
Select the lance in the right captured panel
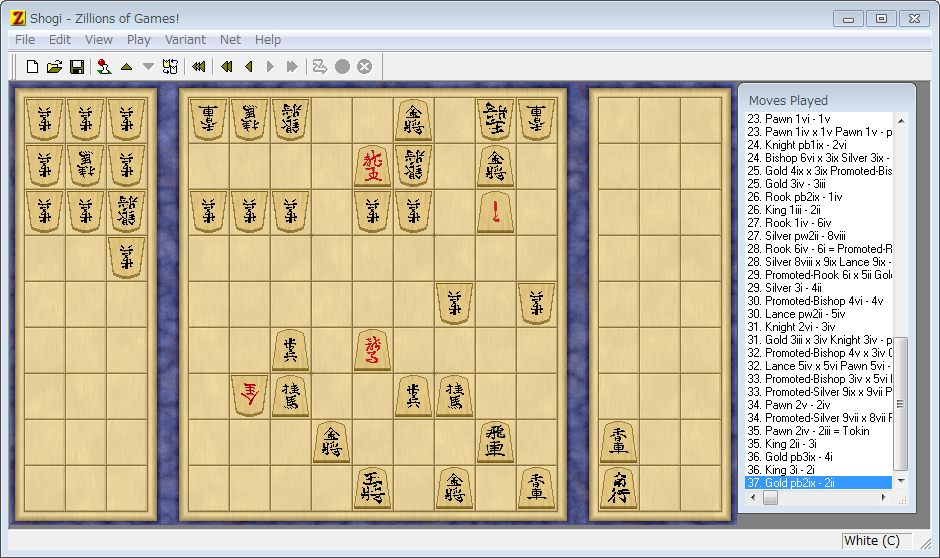pyautogui.click(x=619, y=442)
